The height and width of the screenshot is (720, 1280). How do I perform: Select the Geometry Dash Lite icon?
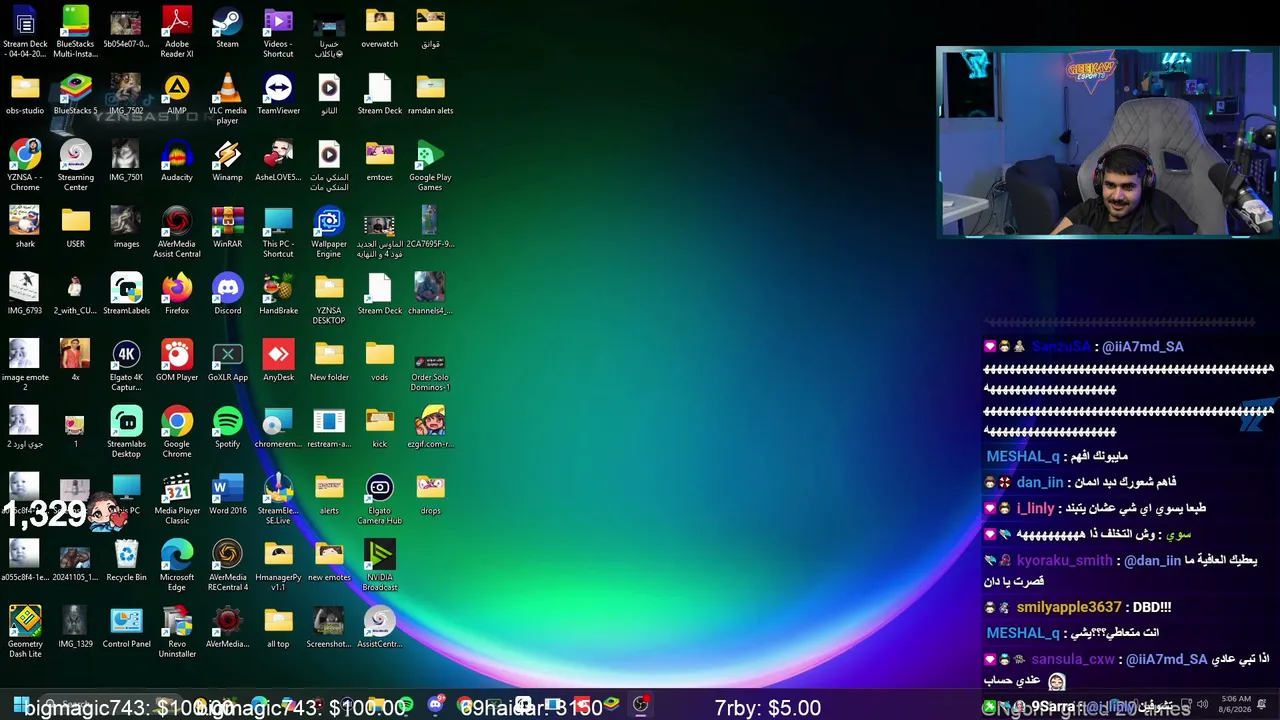pos(25,633)
